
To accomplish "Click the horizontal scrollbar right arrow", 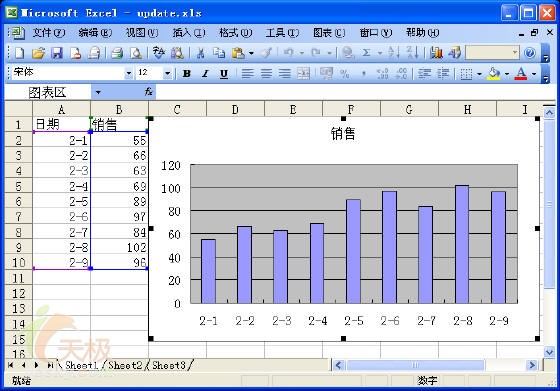I will (532, 365).
